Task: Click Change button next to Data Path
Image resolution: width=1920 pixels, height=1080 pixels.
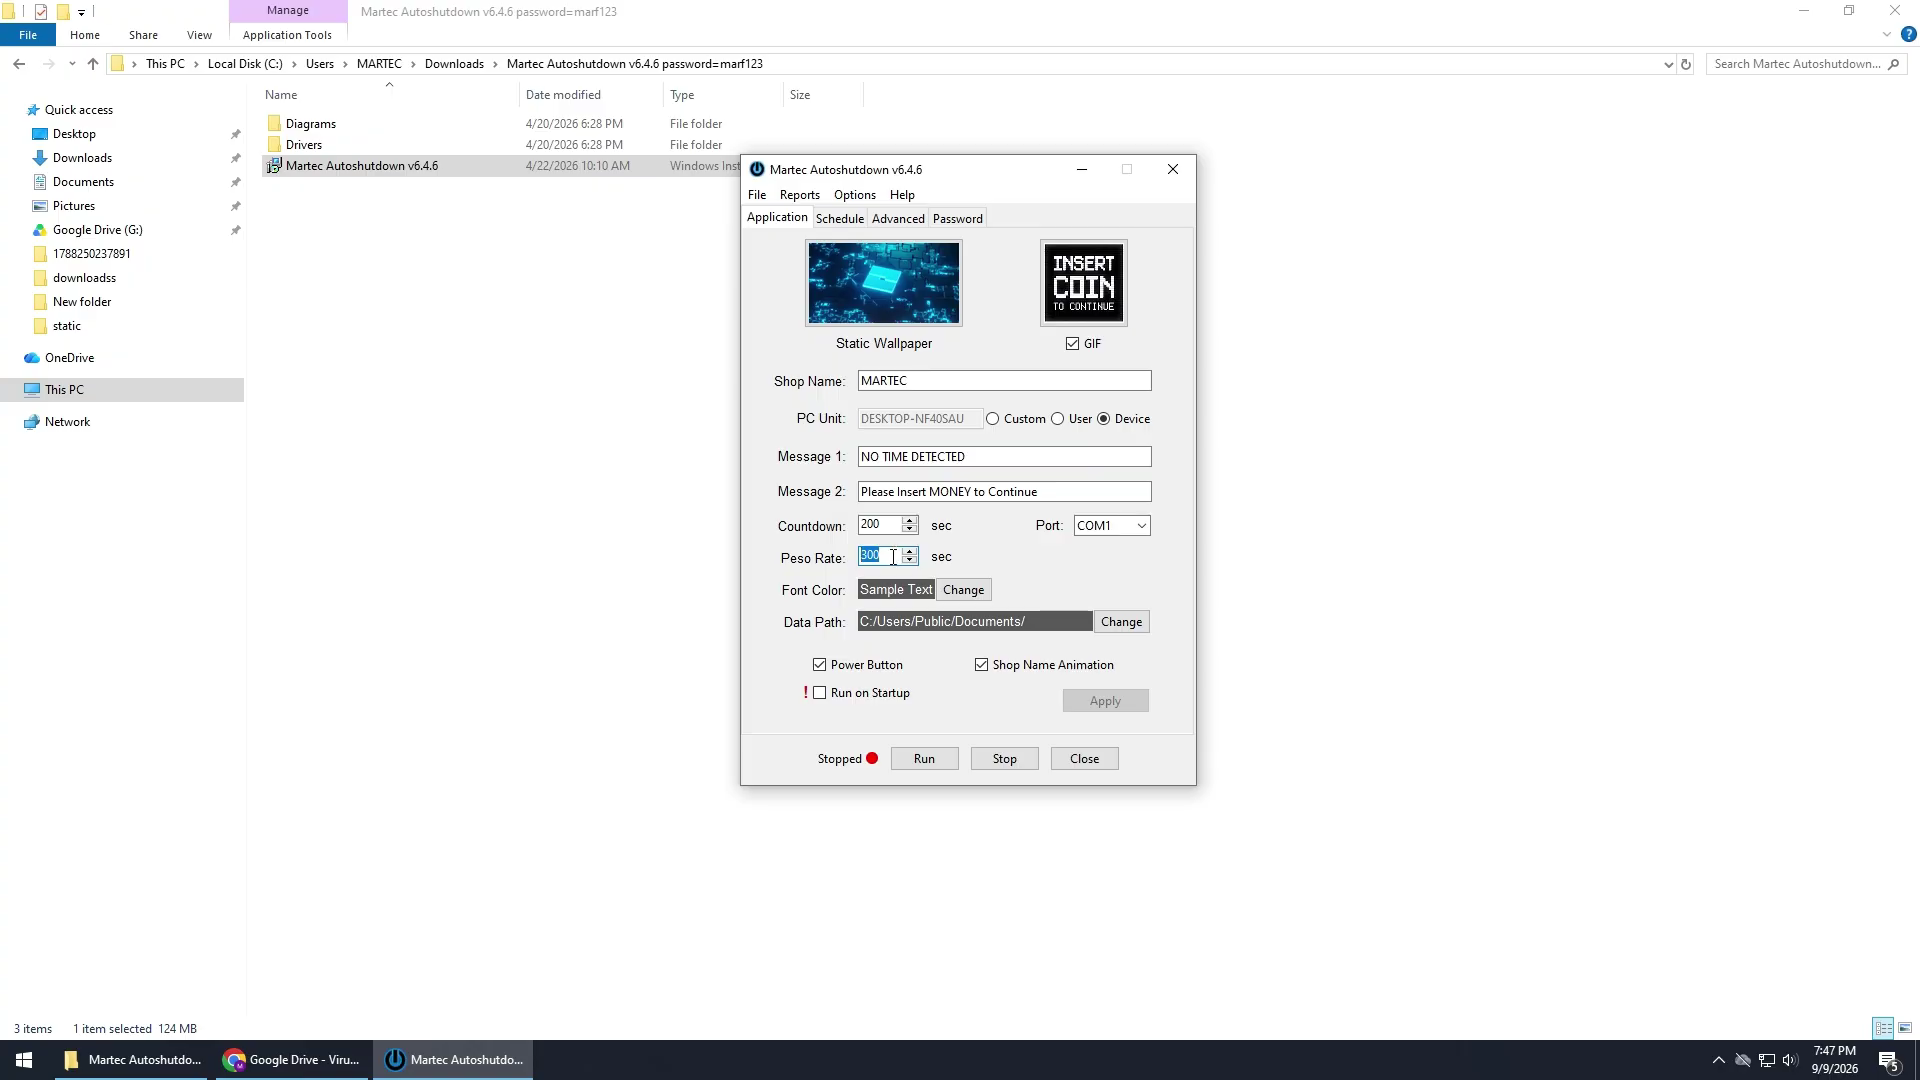Action: click(1121, 622)
